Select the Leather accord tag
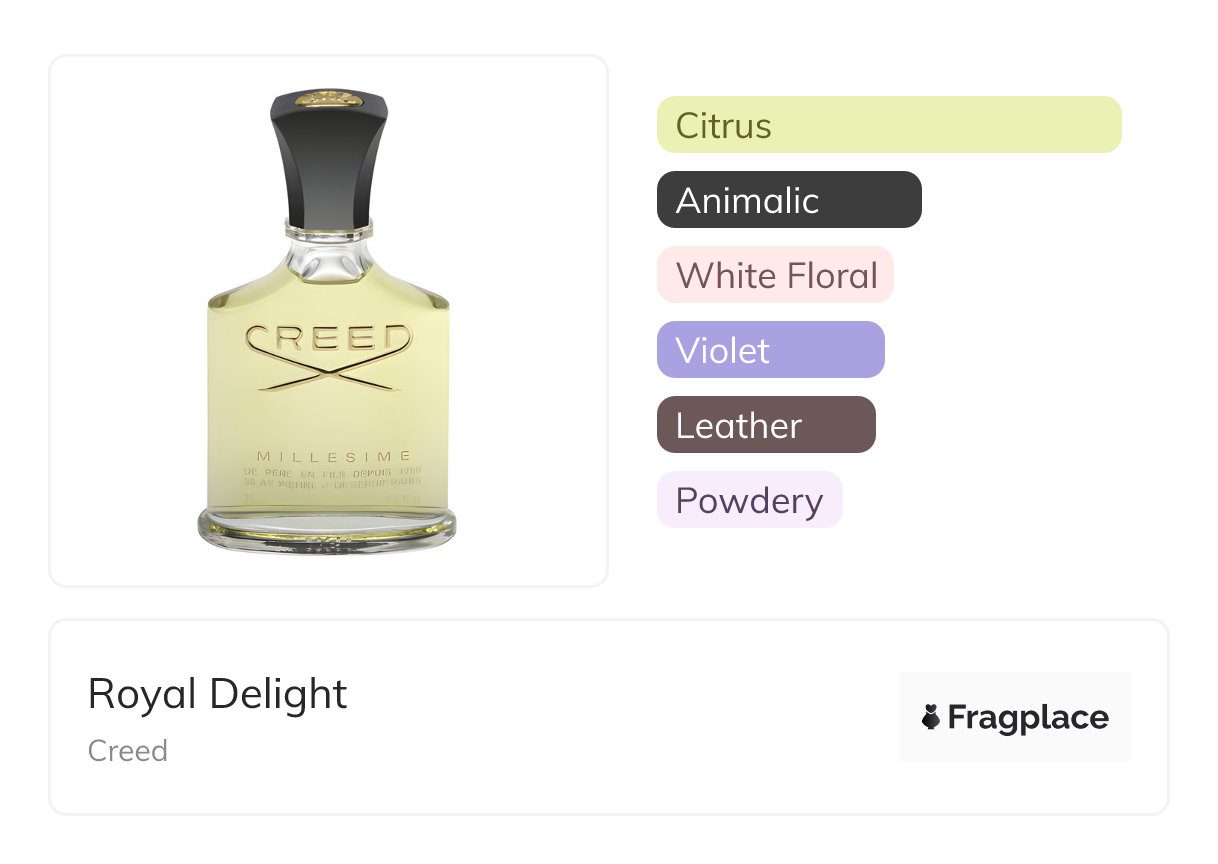The width and height of the screenshot is (1218, 864). (x=766, y=425)
